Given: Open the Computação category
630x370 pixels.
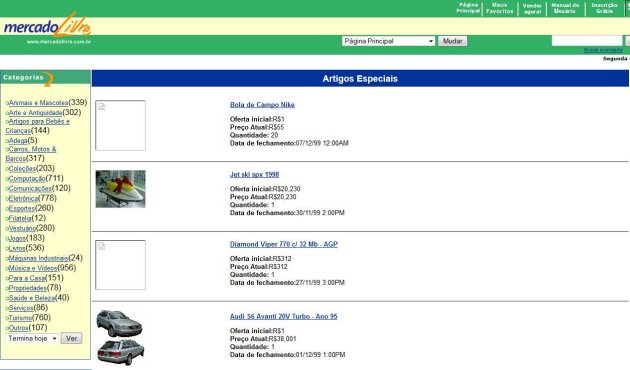Looking at the screenshot, I should [27, 179].
